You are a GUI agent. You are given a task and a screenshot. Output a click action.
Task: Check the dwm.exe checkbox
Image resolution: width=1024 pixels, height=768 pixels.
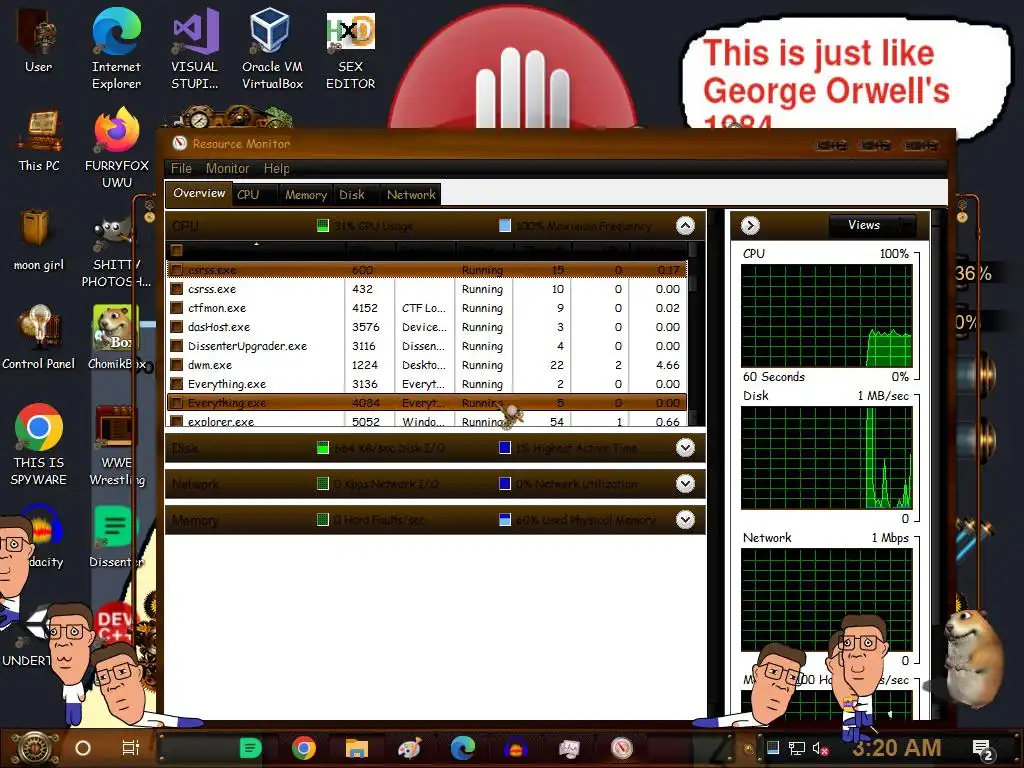[176, 364]
